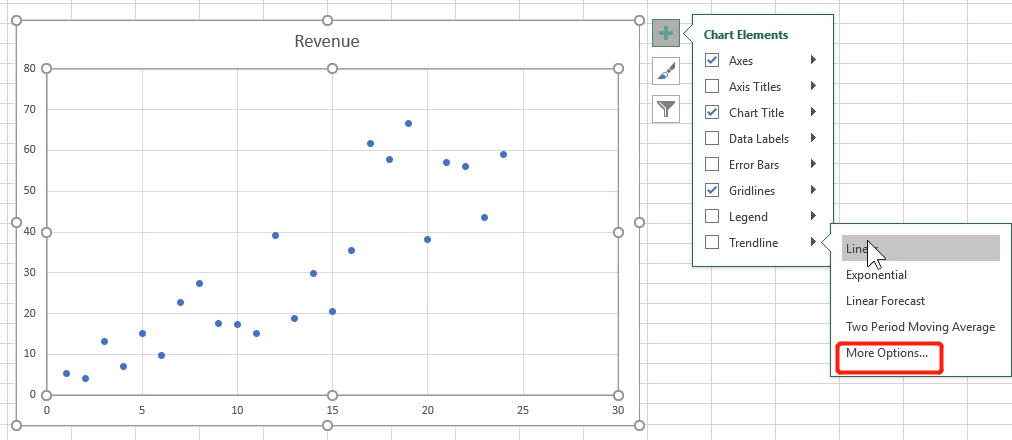This screenshot has height=440, width=1012.
Task: Uncheck the Gridlines checkbox
Action: pos(712,190)
